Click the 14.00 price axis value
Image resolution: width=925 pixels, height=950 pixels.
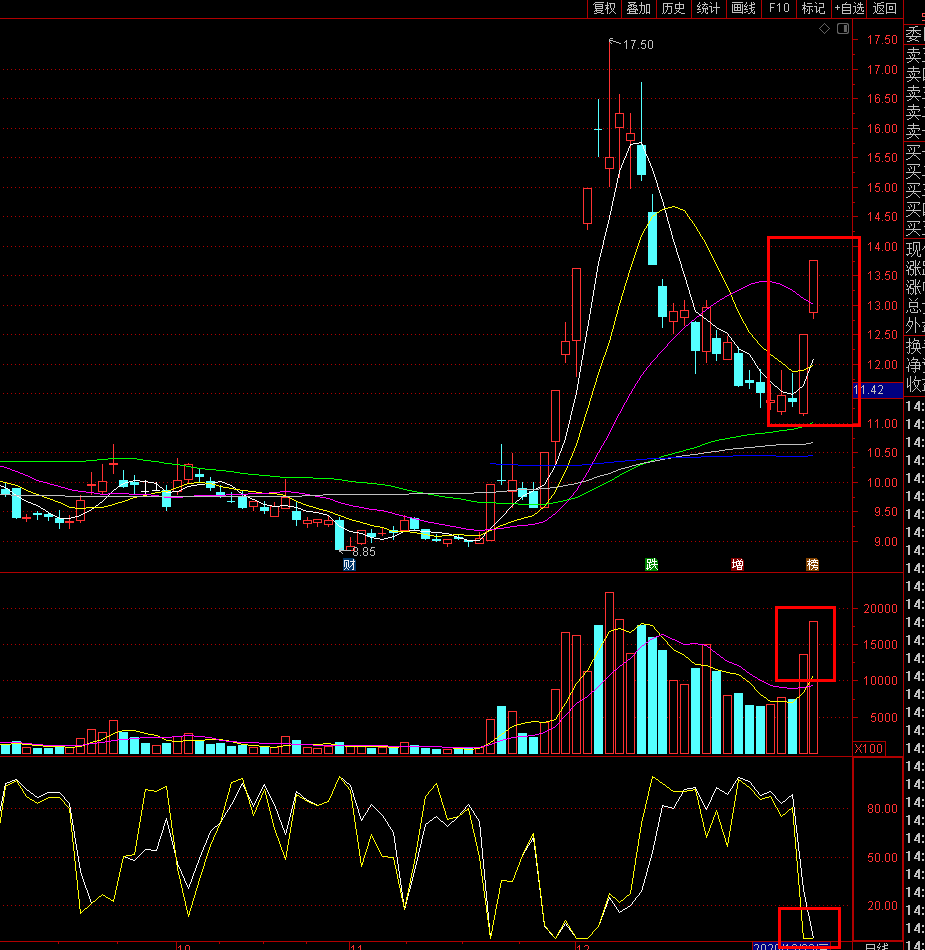pyautogui.click(x=882, y=247)
